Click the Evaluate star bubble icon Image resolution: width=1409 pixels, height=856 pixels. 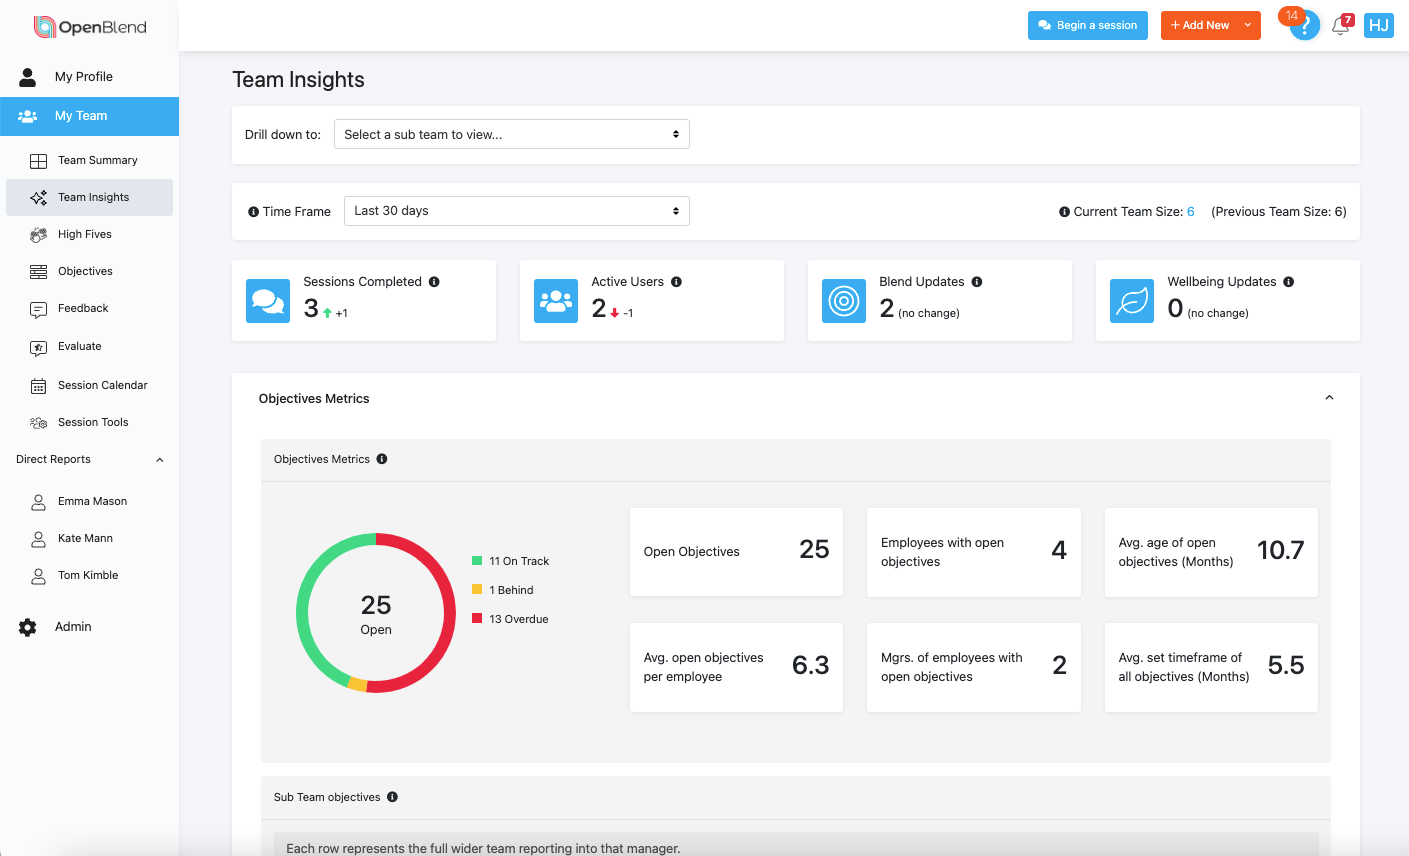click(39, 348)
